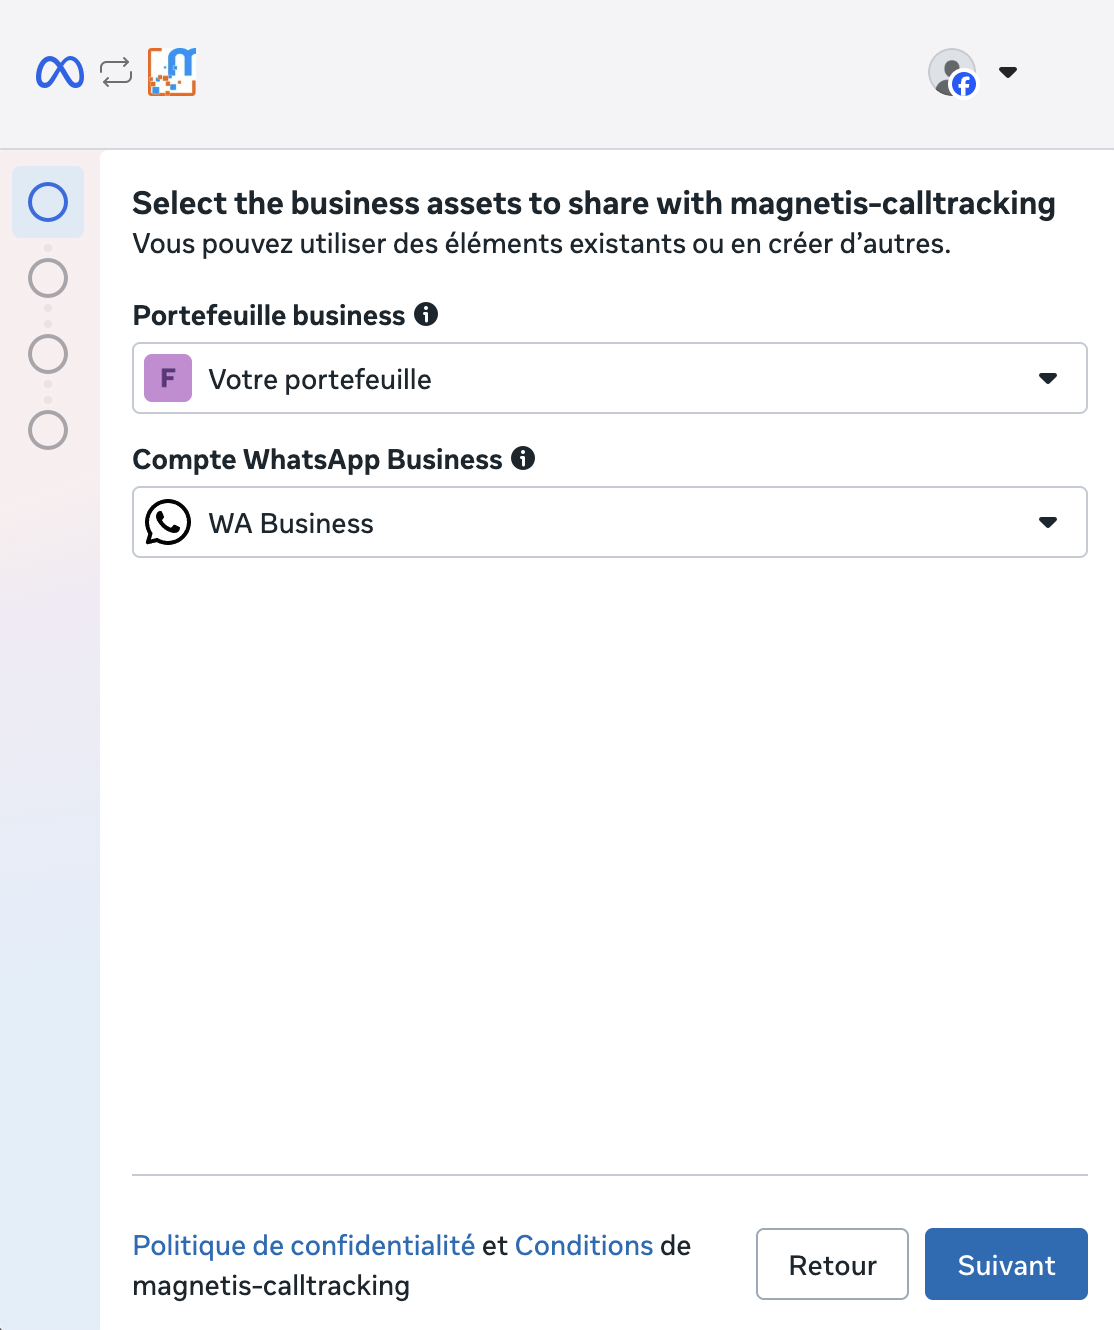
Task: Click the Votre portefeuille text field
Action: 600,379
